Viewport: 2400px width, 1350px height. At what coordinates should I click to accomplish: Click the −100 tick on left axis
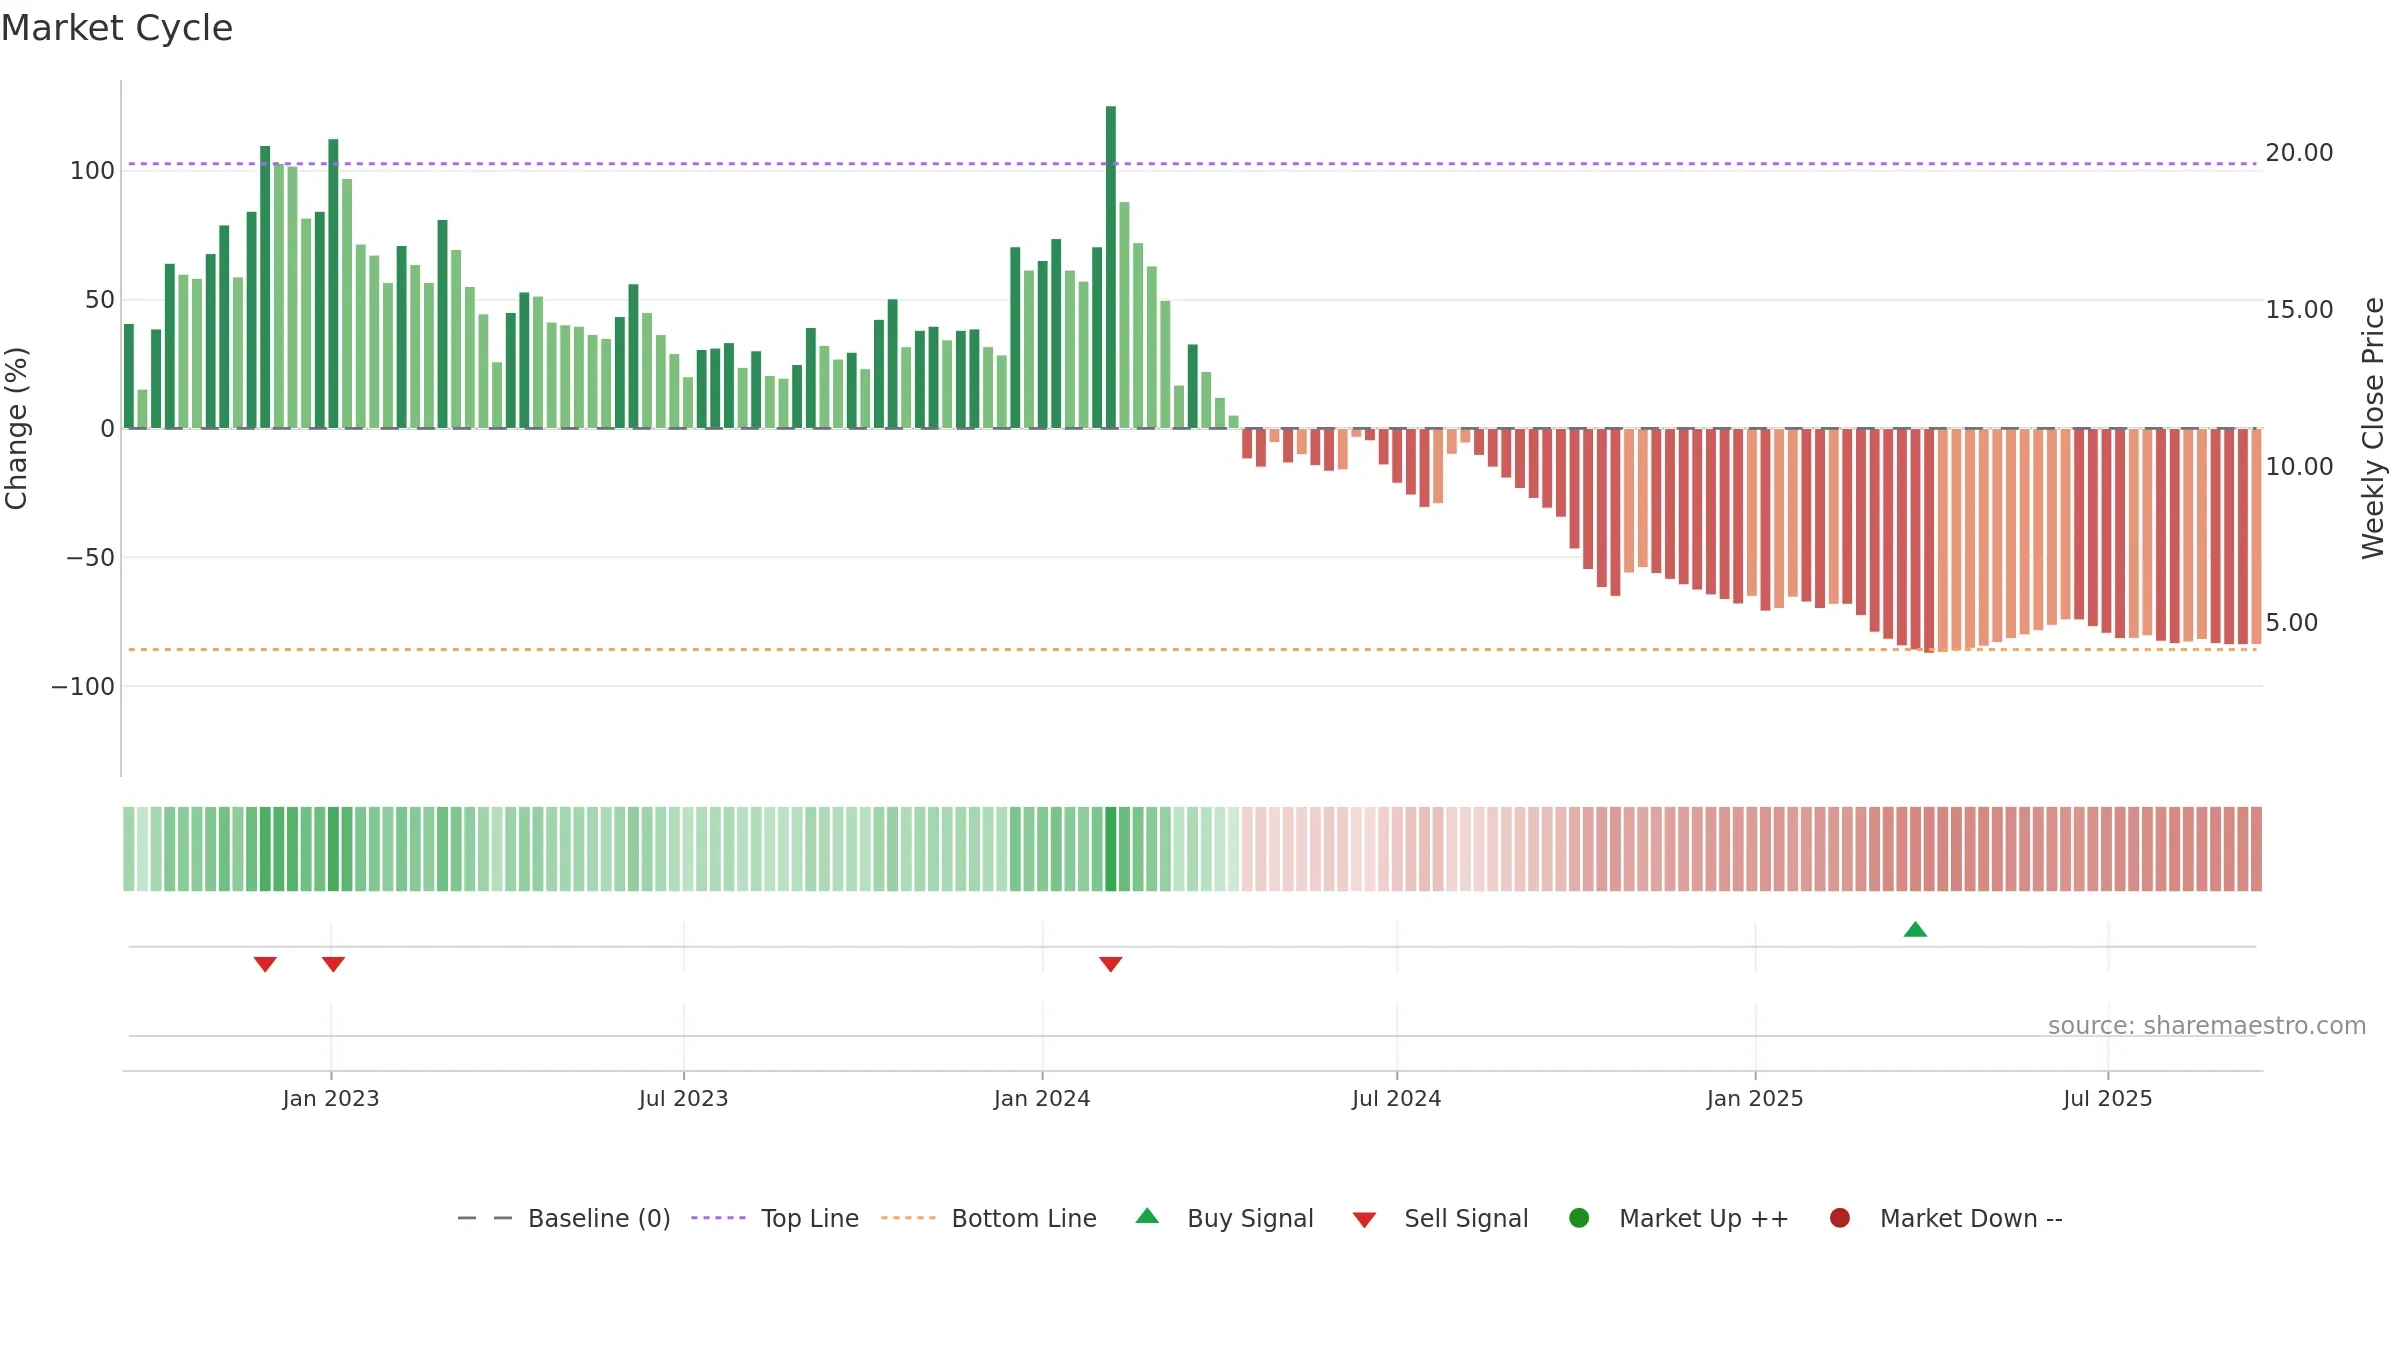pos(83,687)
